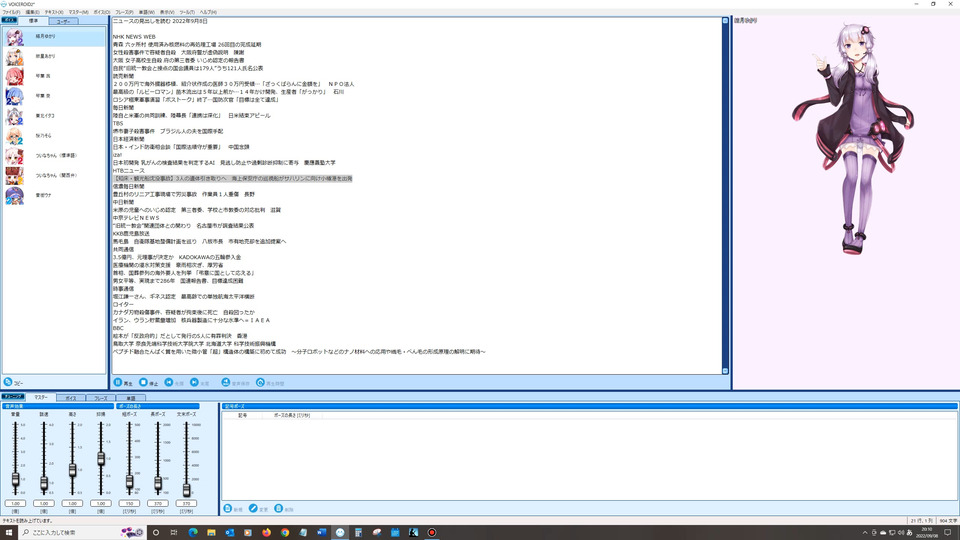Screen dimensions: 960x540
Task: Open the Edit (編集) menu
Action: 32,12
